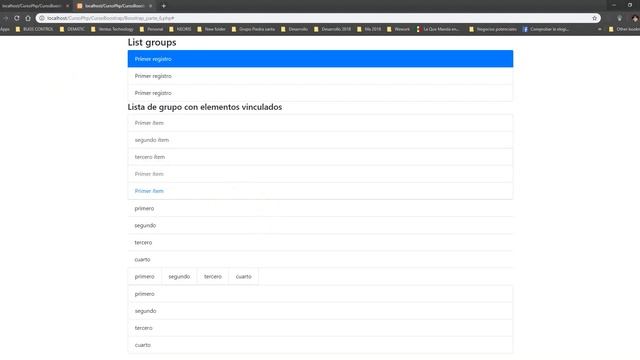Go to the browser home page
This screenshot has height=360, width=640.
point(28,18)
